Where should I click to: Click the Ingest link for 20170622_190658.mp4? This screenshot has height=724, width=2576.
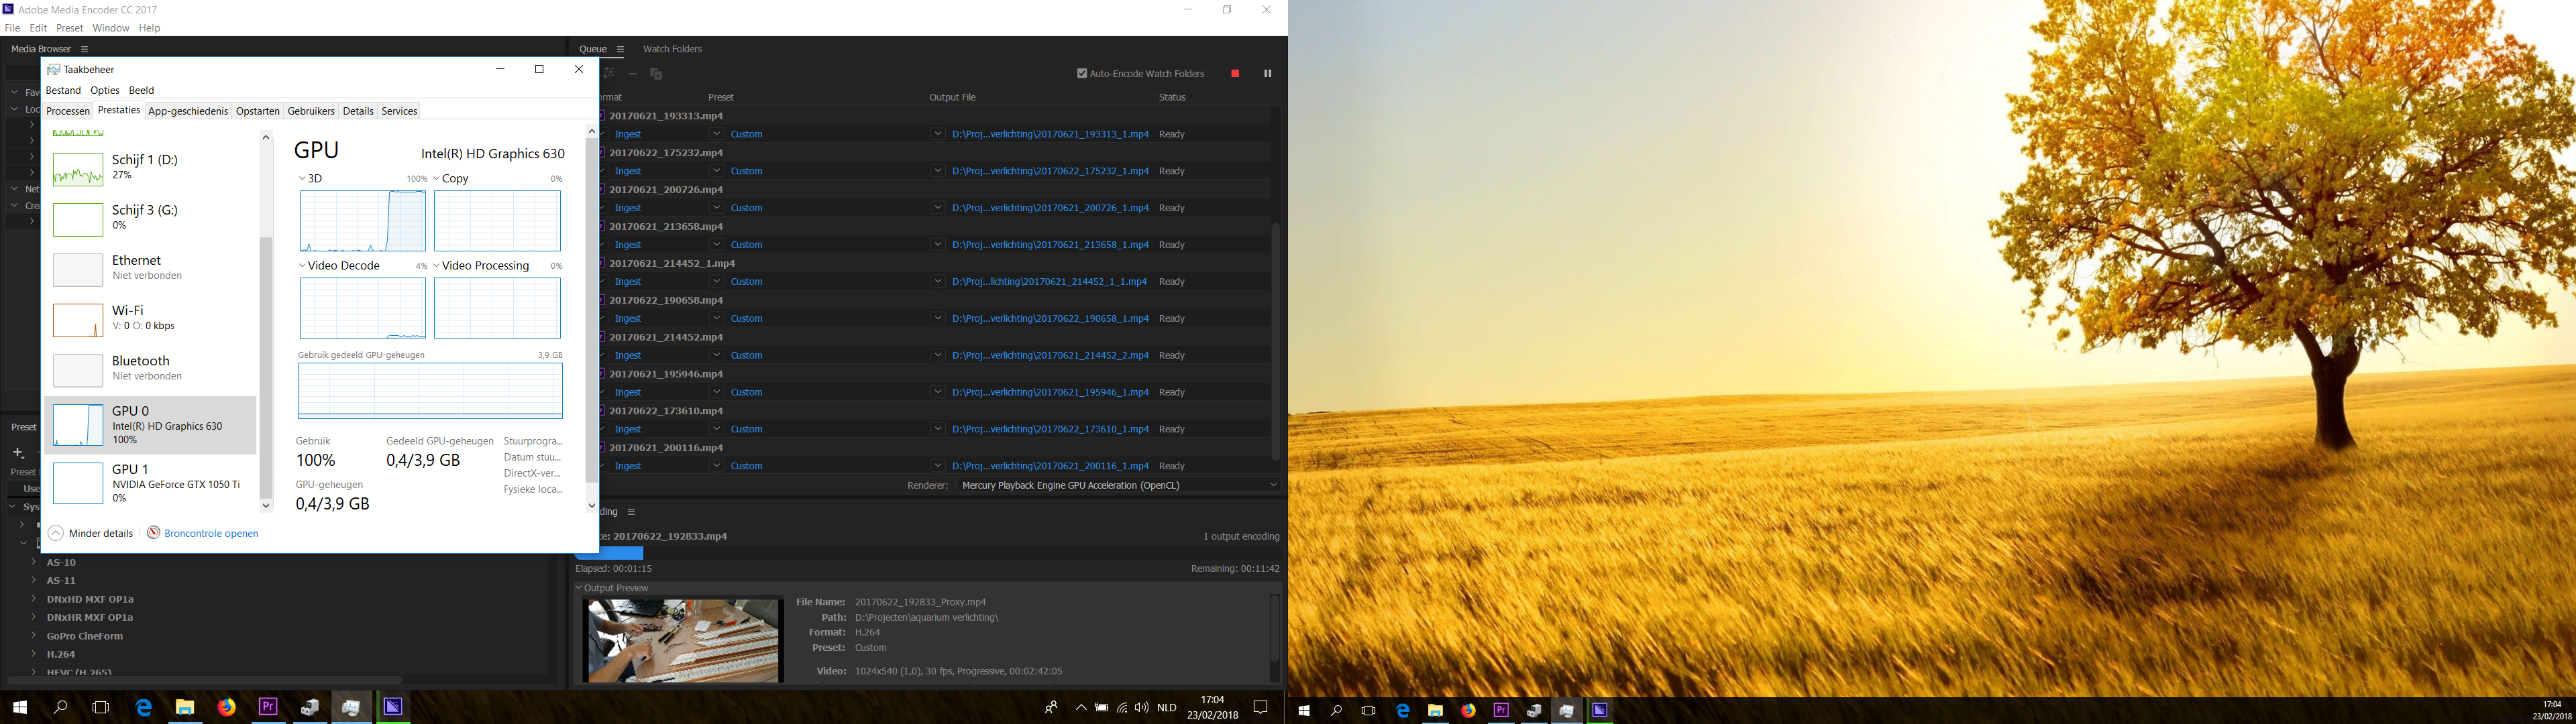coord(628,319)
